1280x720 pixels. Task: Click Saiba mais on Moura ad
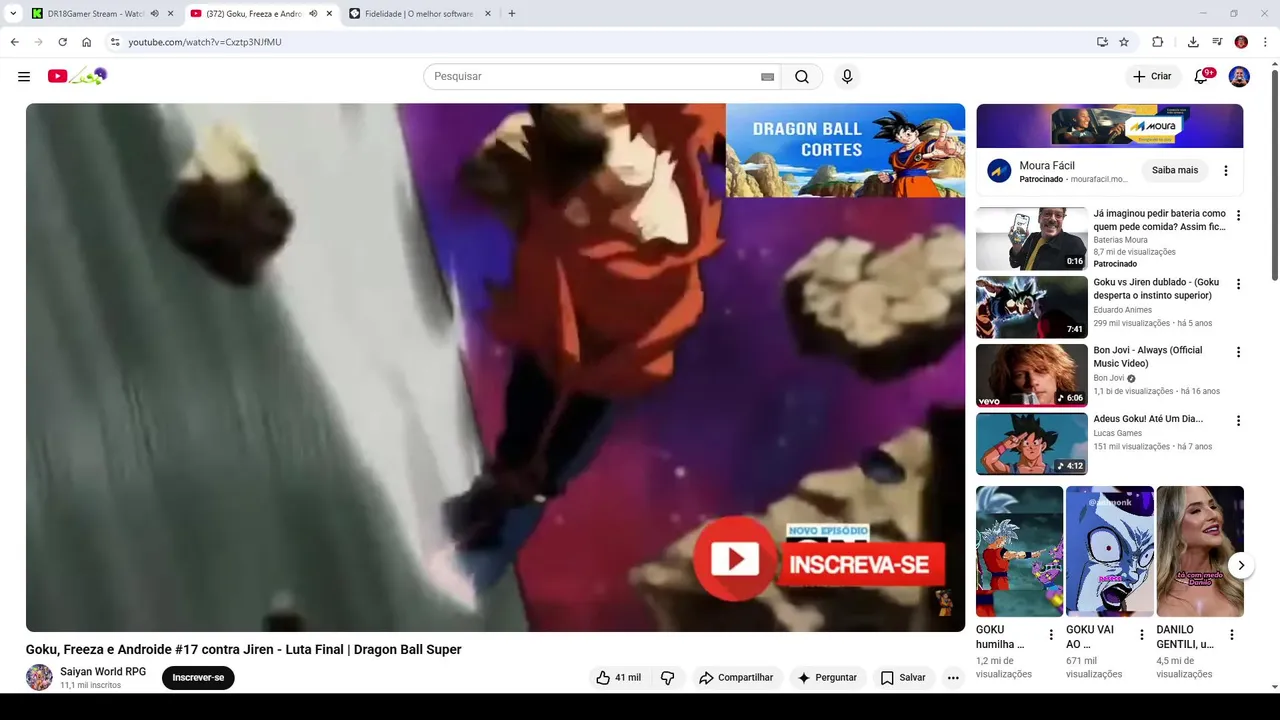click(1175, 170)
